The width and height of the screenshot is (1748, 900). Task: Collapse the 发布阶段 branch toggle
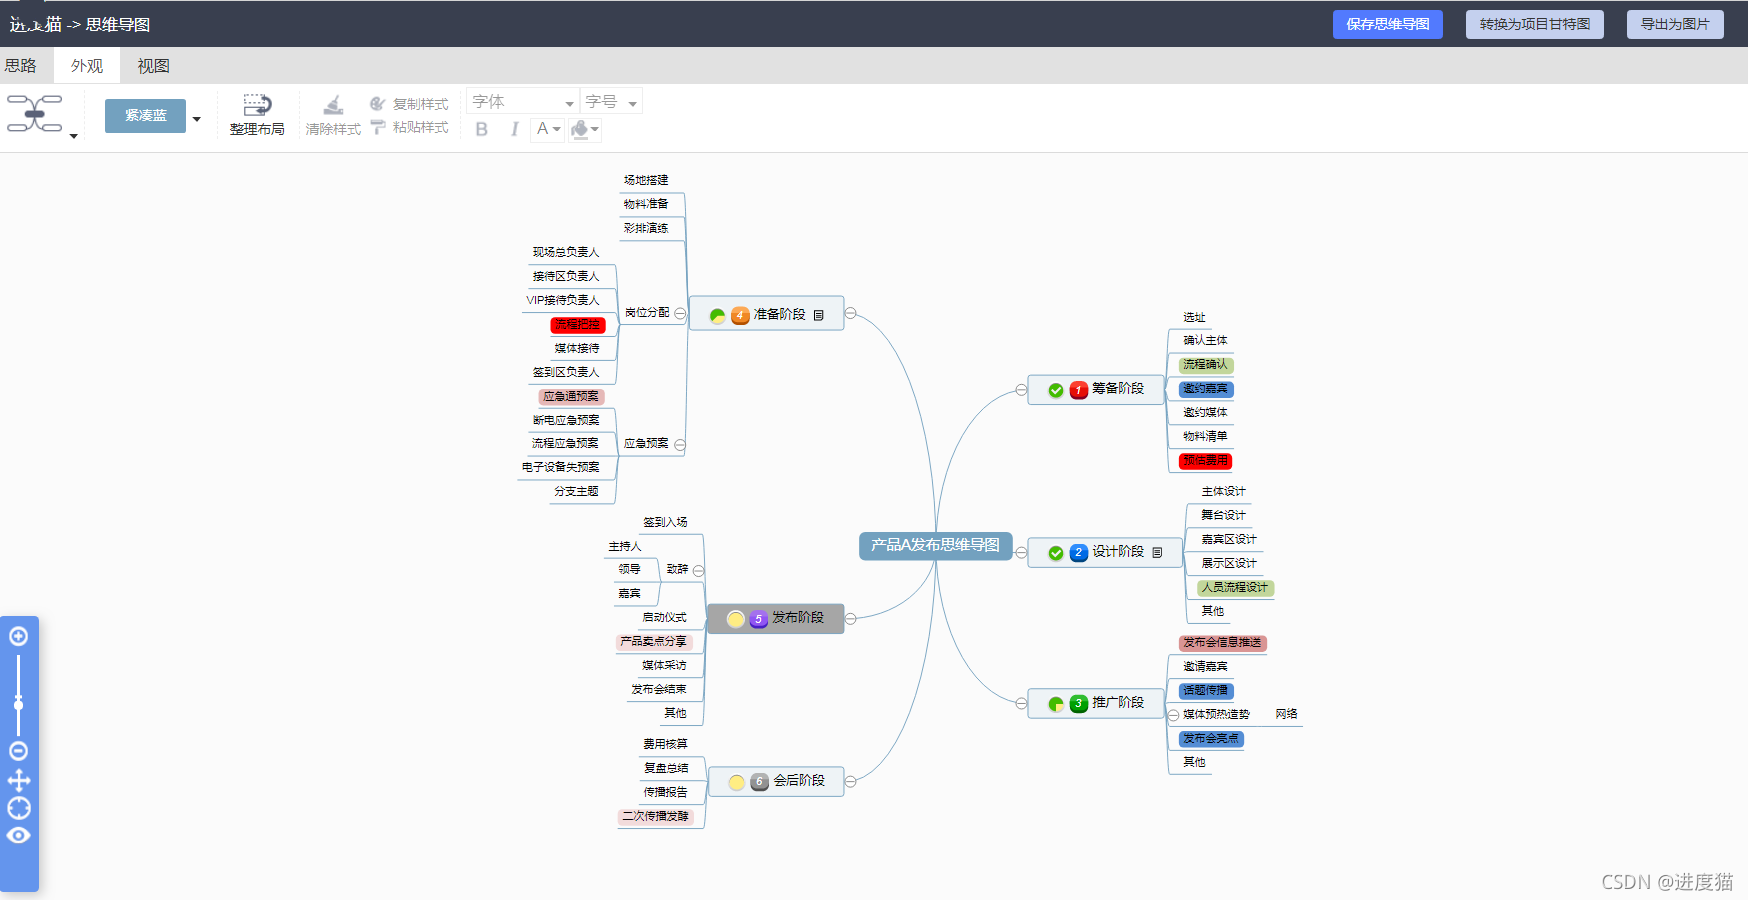(851, 618)
